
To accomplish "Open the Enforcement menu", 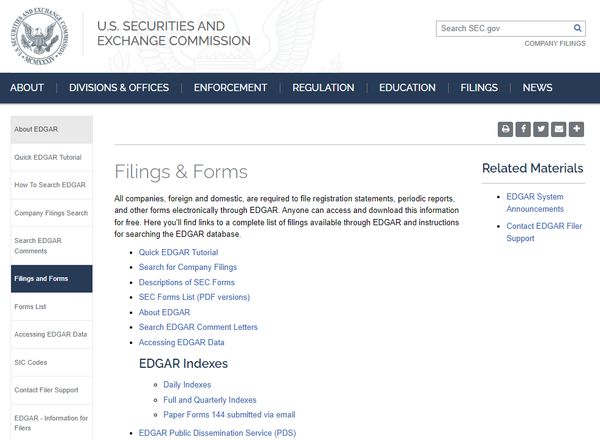I will click(230, 88).
